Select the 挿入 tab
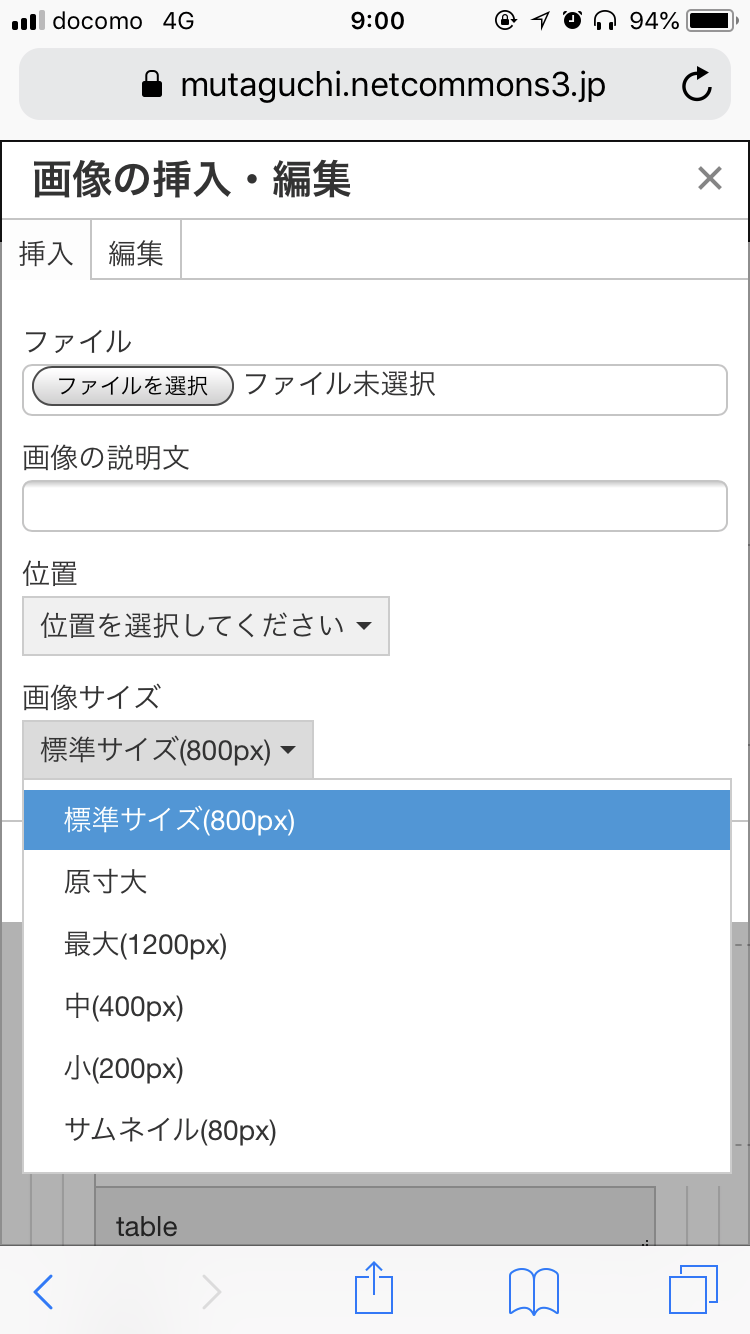The image size is (750, 1334). pos(45,253)
